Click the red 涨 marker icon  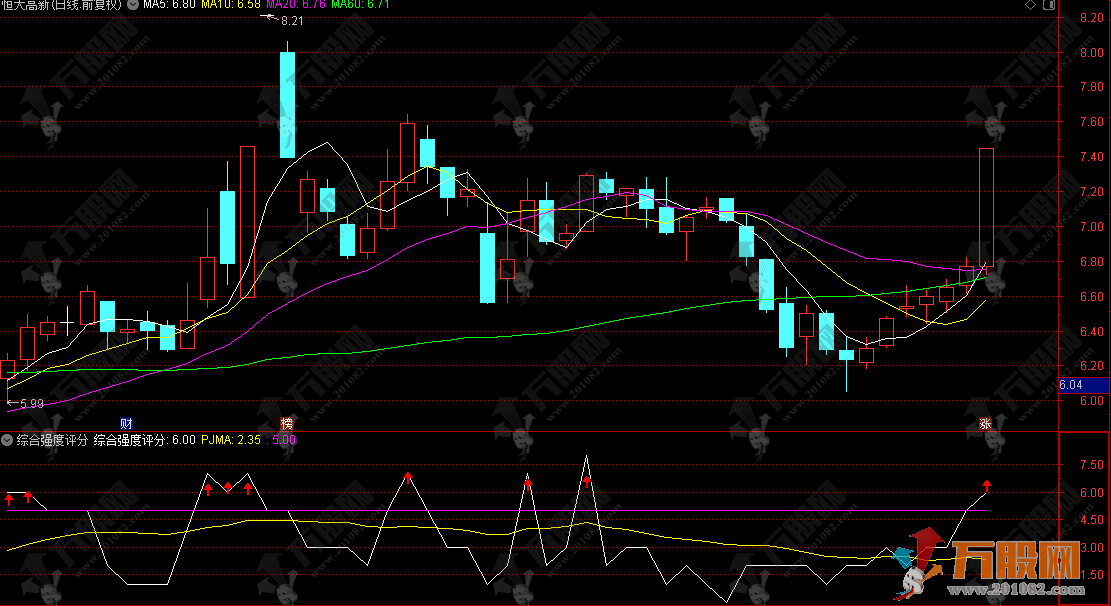coord(986,423)
